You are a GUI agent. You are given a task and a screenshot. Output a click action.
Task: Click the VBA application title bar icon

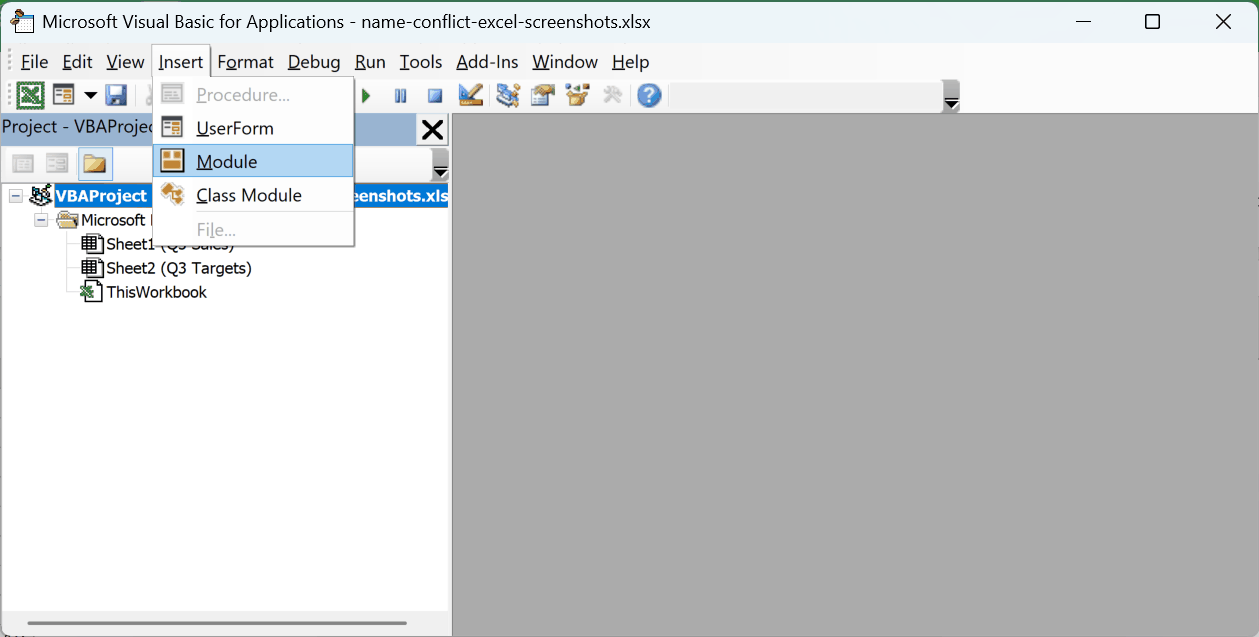click(x=23, y=21)
